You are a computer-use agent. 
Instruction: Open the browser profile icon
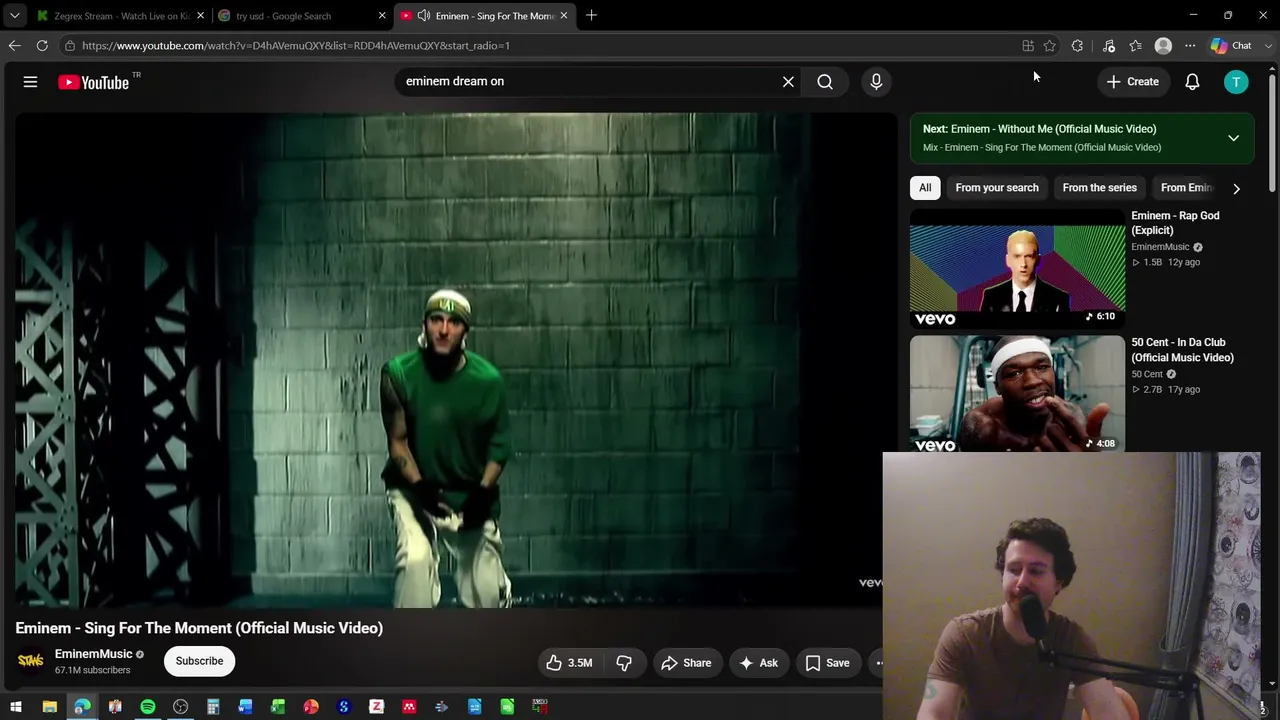(1163, 45)
